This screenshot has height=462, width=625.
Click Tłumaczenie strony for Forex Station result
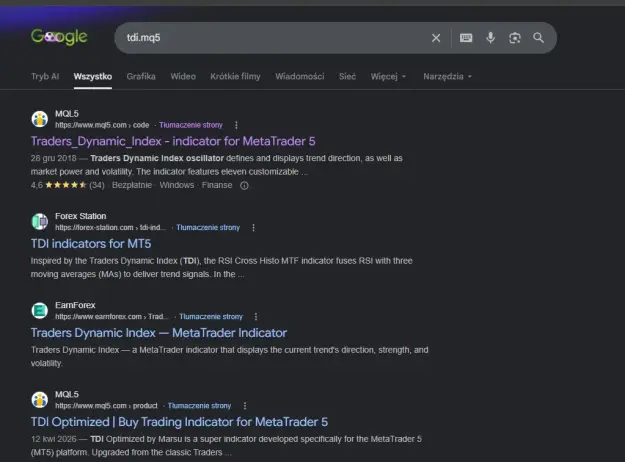pos(208,228)
